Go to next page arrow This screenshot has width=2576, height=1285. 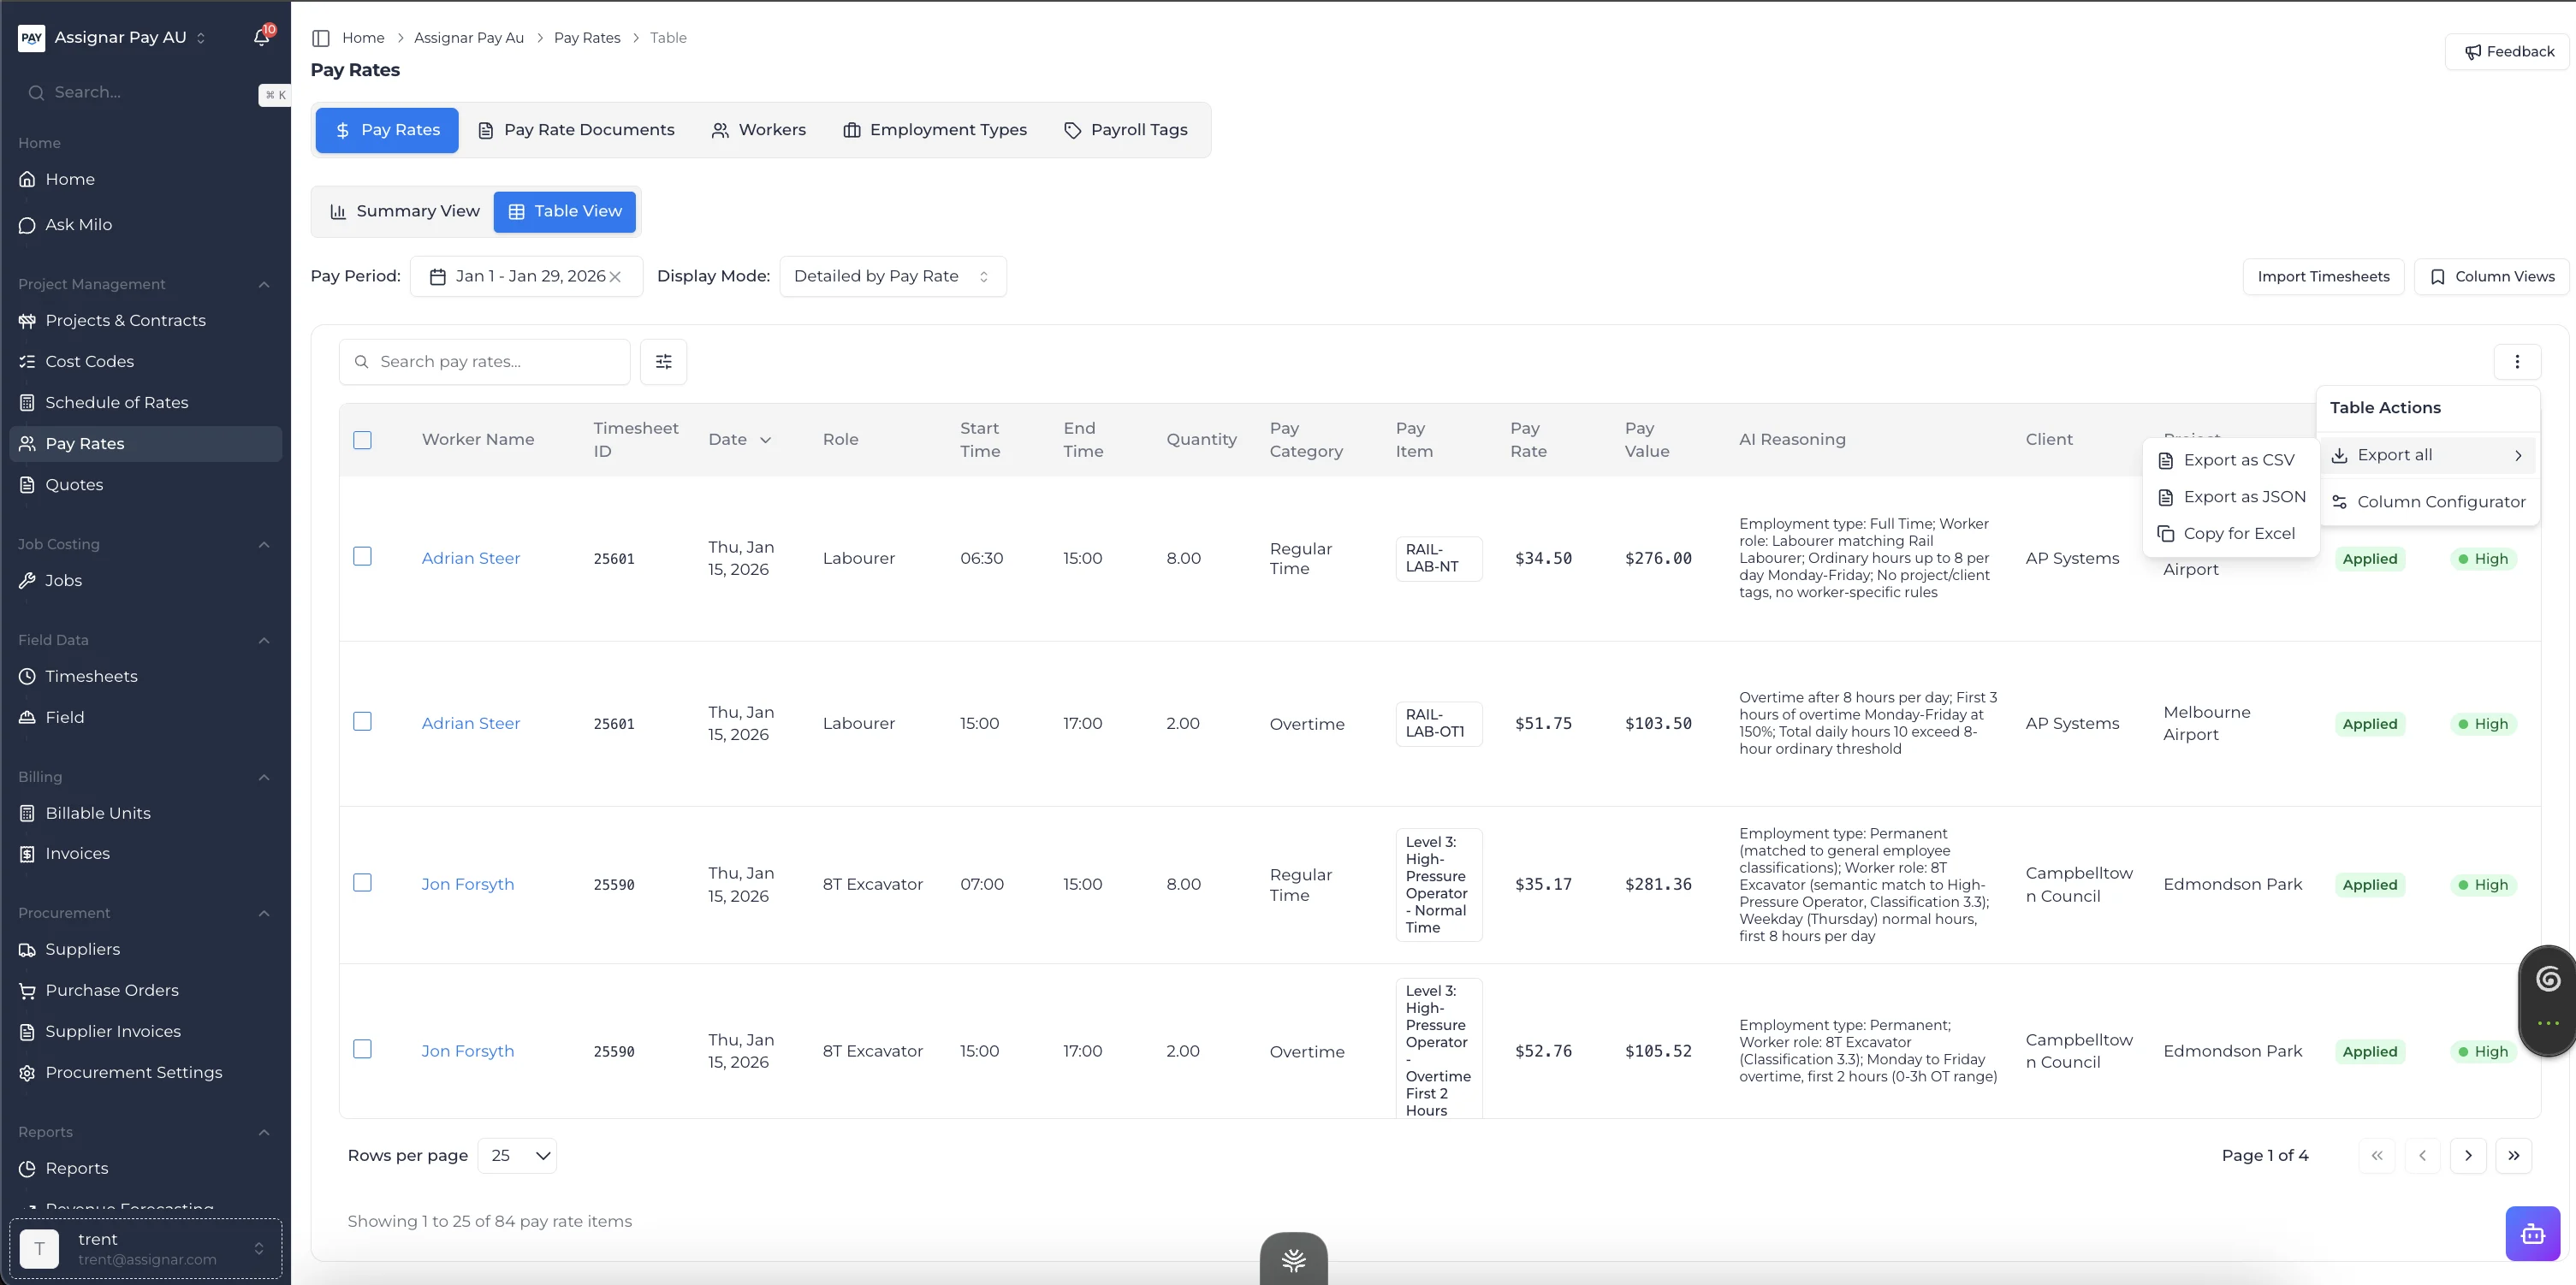point(2467,1155)
